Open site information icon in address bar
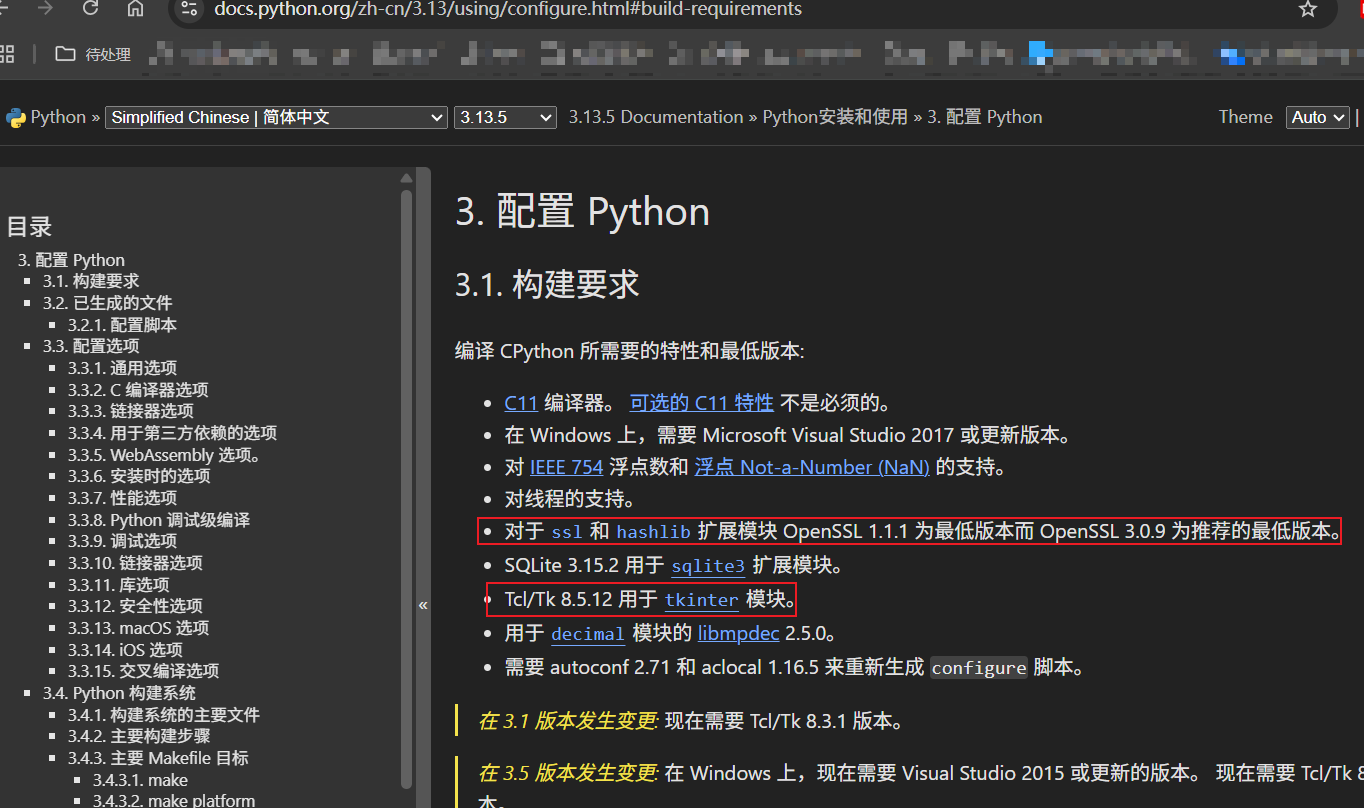Screen dimensions: 1364x808 pyautogui.click(x=190, y=9)
